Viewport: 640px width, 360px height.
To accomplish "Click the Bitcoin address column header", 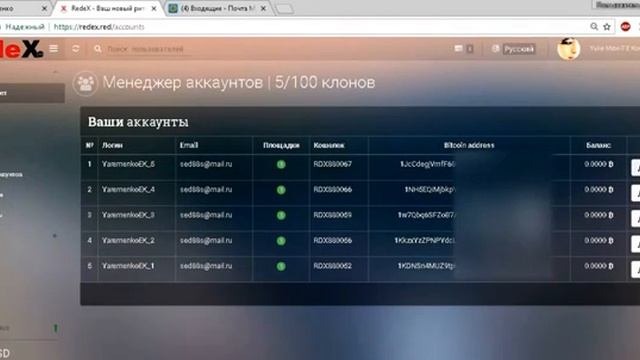I will (x=469, y=145).
